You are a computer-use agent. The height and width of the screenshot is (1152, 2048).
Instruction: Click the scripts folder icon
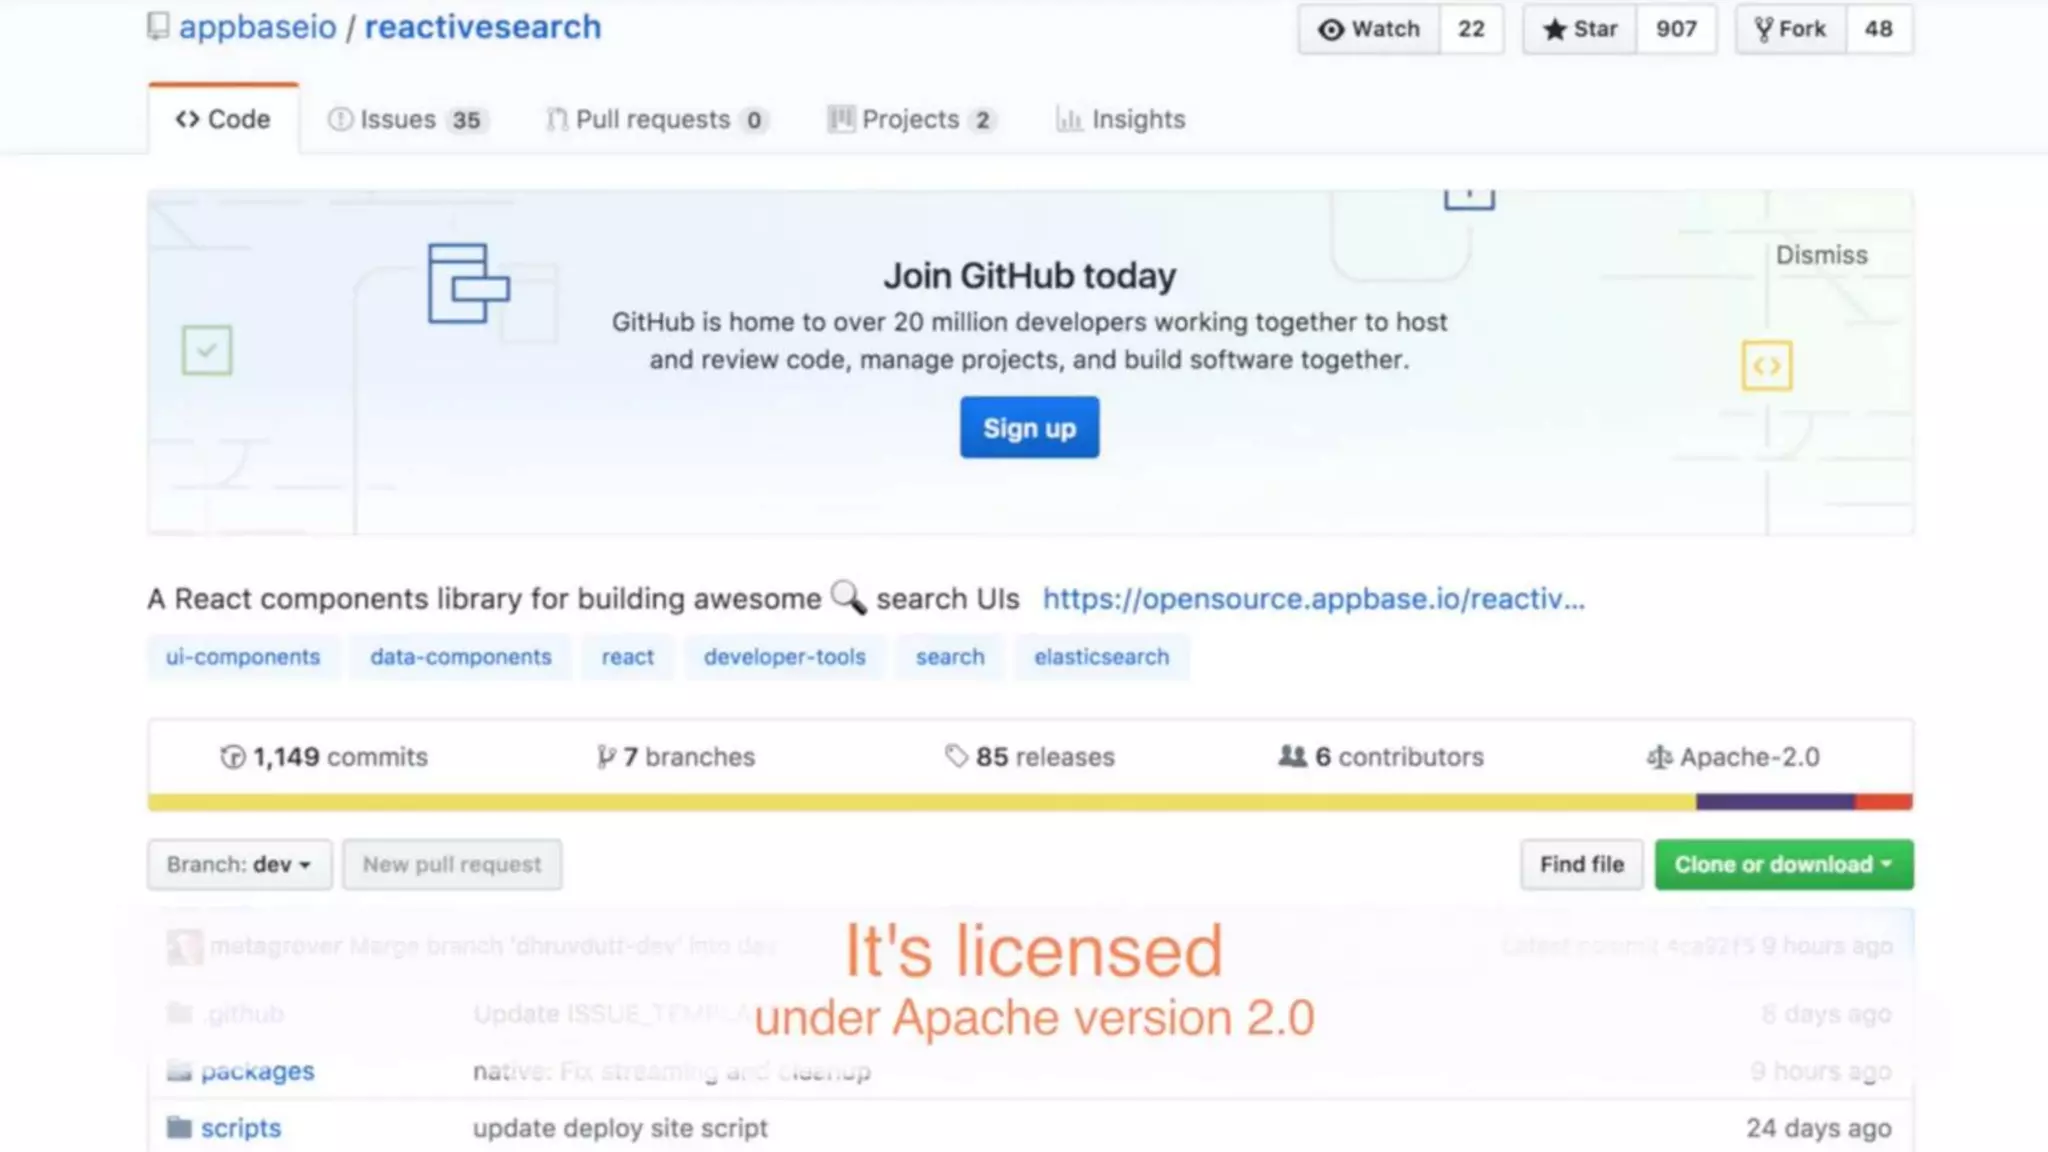point(180,1128)
